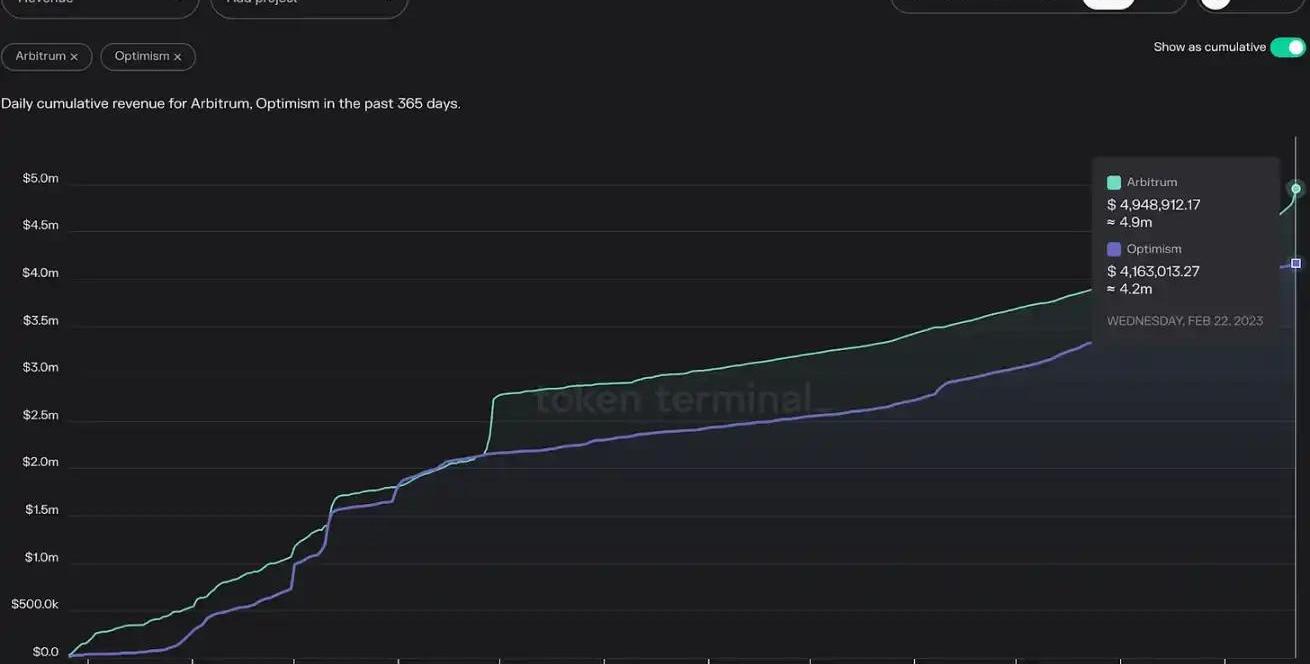Click the green Arbitrum swatch in the tooltip
Viewport: 1310px width, 664px height.
(x=1114, y=182)
